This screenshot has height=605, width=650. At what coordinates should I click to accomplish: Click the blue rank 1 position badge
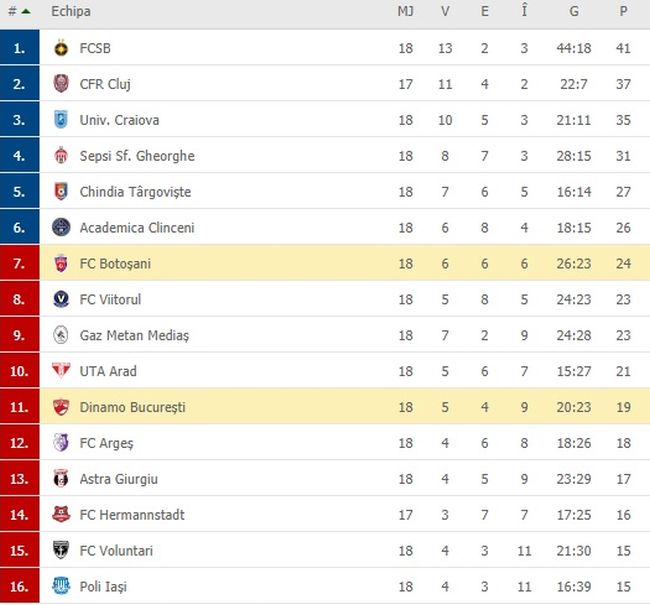click(20, 48)
